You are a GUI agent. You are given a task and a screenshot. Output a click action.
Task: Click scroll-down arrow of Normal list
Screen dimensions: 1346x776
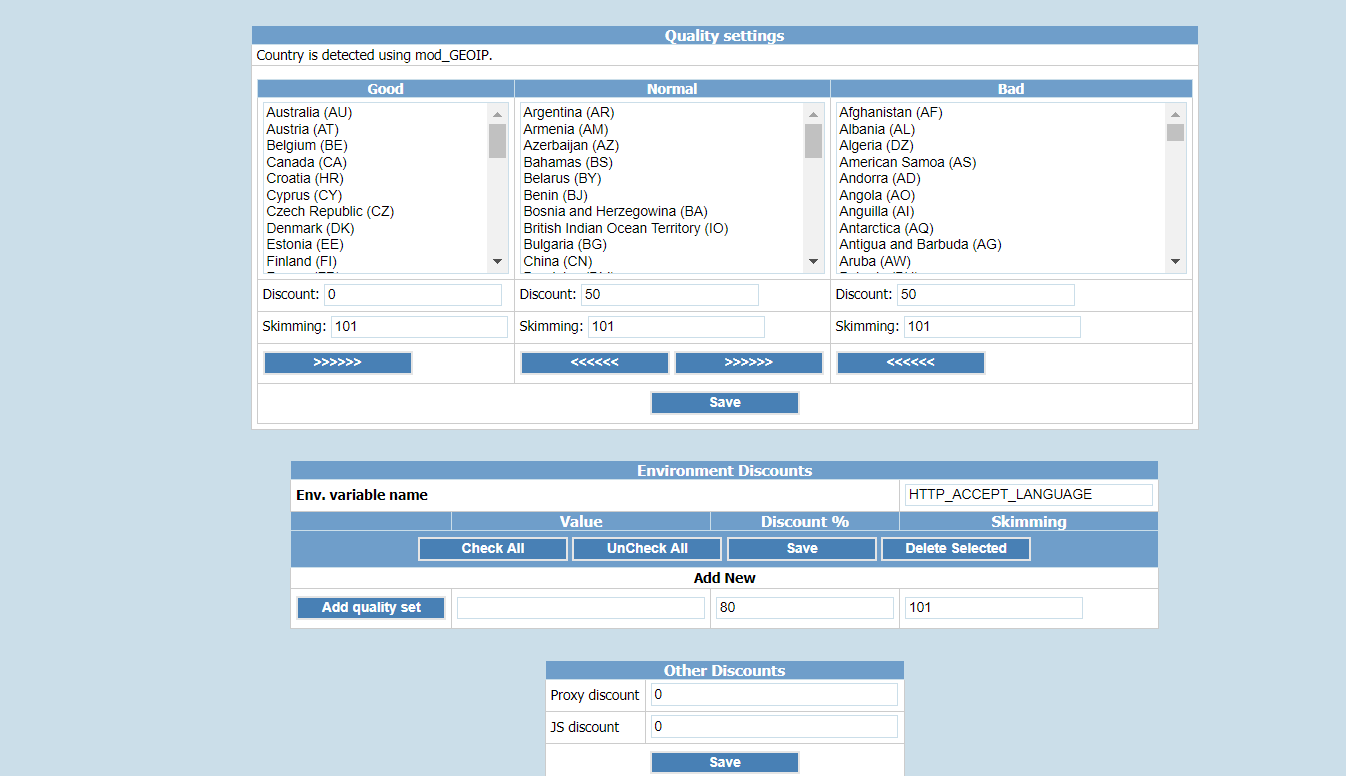[x=813, y=262]
